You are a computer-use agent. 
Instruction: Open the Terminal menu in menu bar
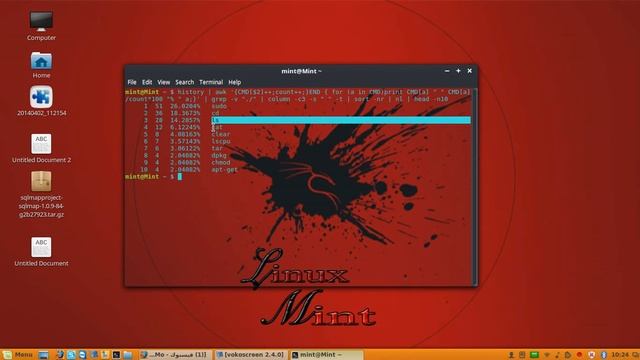point(211,82)
